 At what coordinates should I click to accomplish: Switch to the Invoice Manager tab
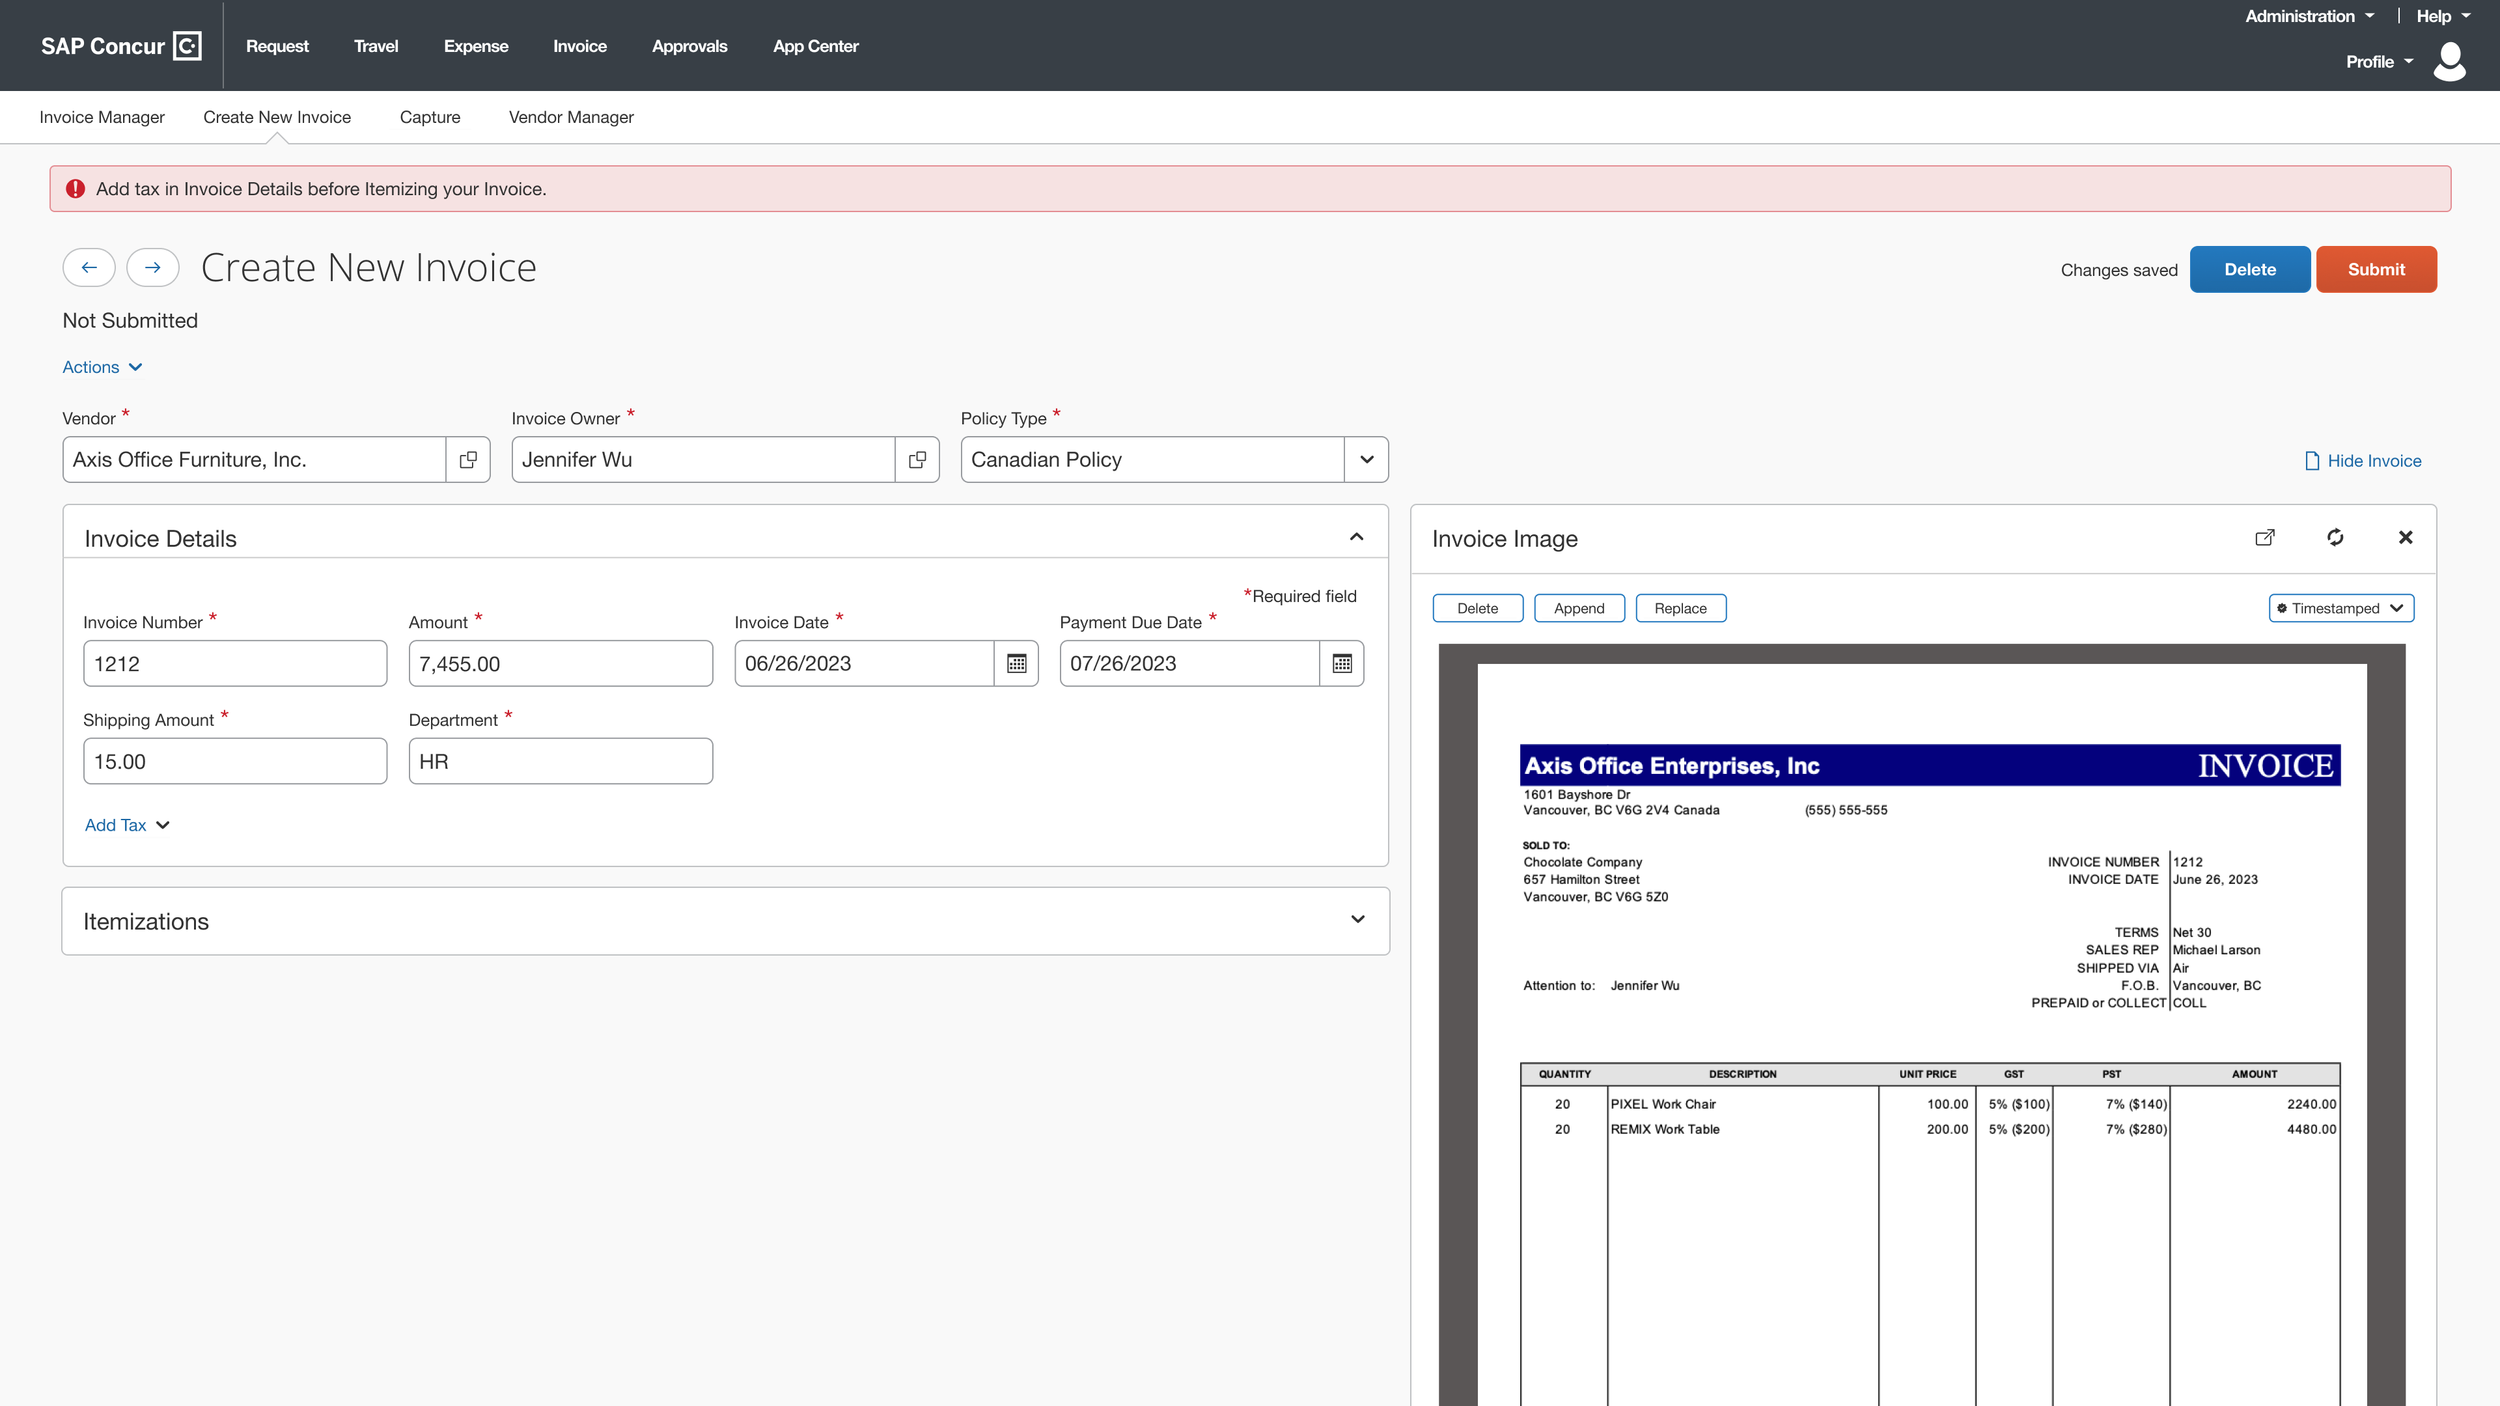(x=102, y=117)
